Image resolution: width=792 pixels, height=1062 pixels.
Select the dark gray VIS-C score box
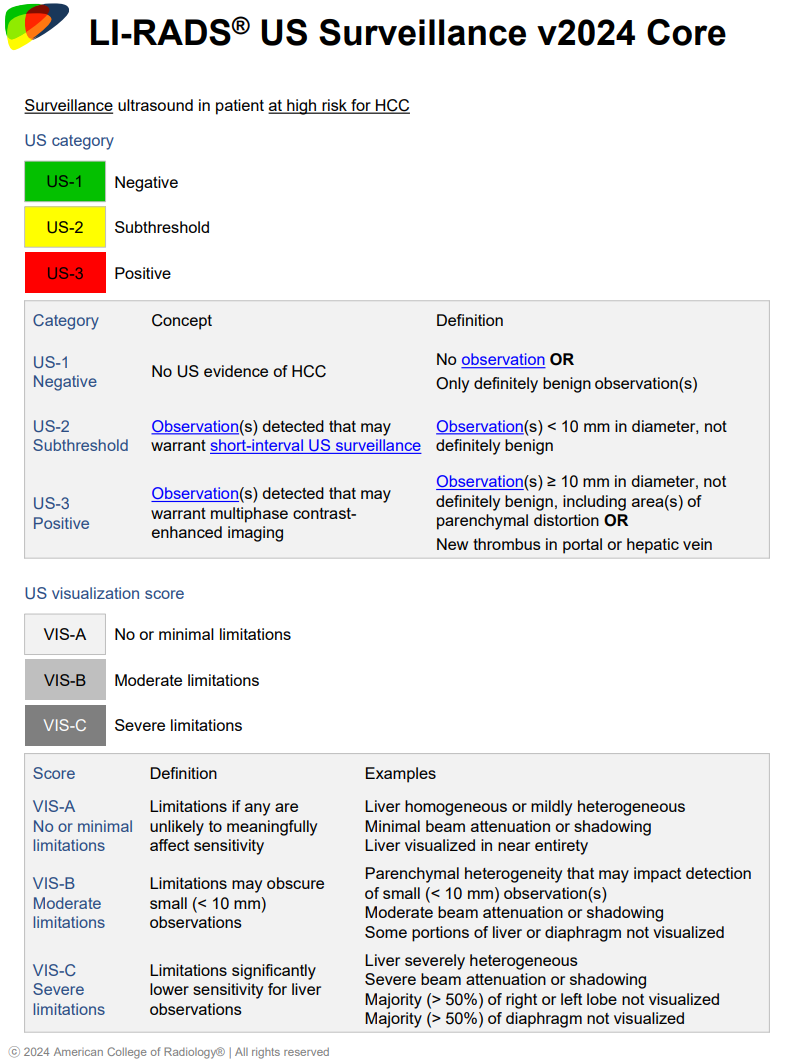click(65, 725)
